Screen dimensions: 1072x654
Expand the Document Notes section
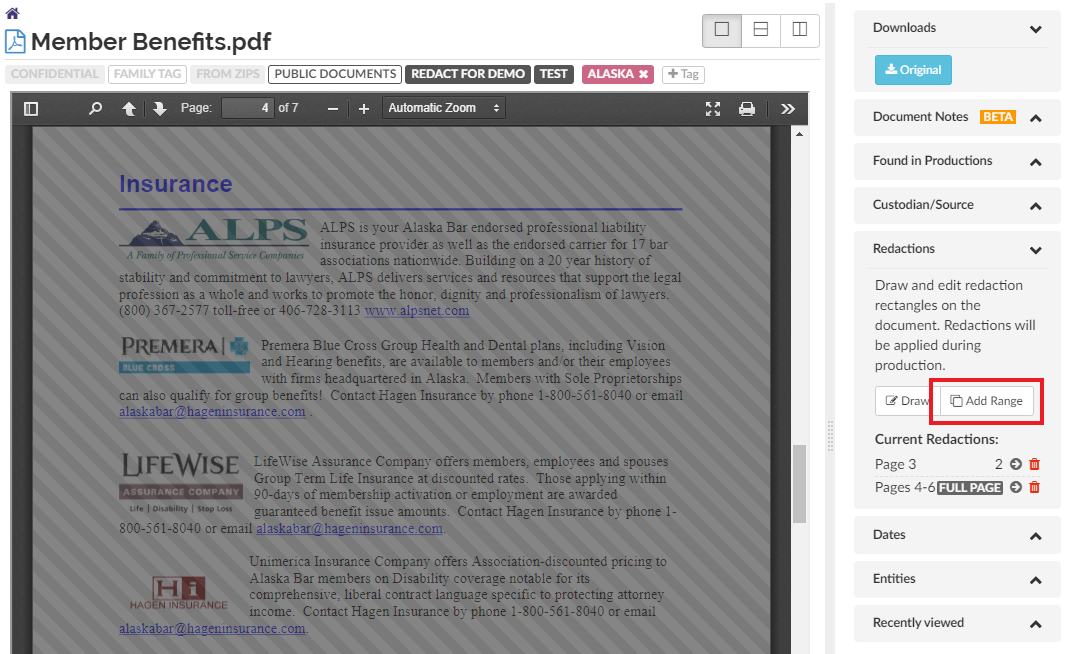coord(1036,117)
